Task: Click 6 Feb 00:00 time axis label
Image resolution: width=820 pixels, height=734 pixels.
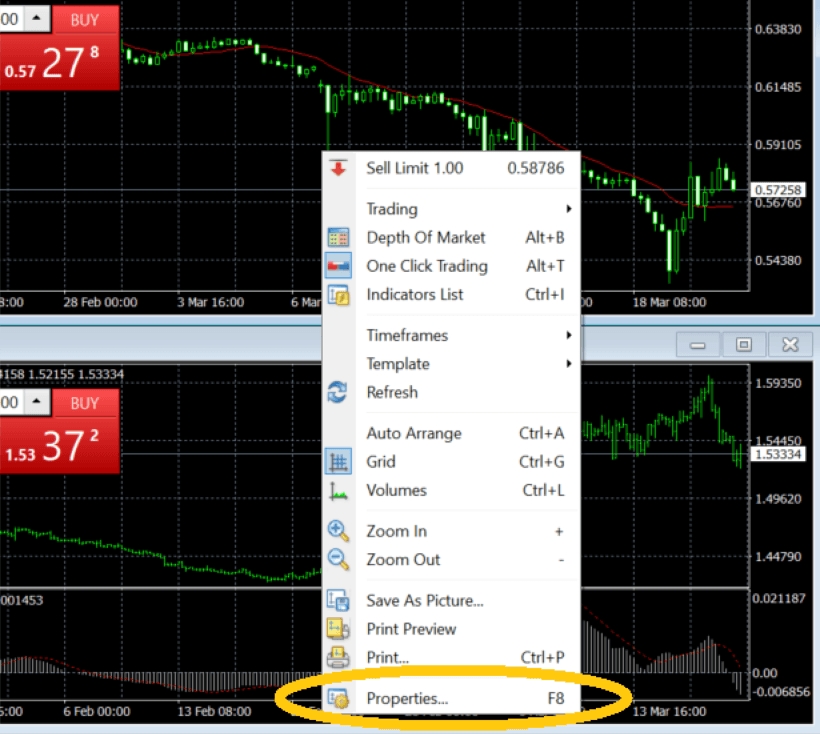Action: pyautogui.click(x=97, y=712)
